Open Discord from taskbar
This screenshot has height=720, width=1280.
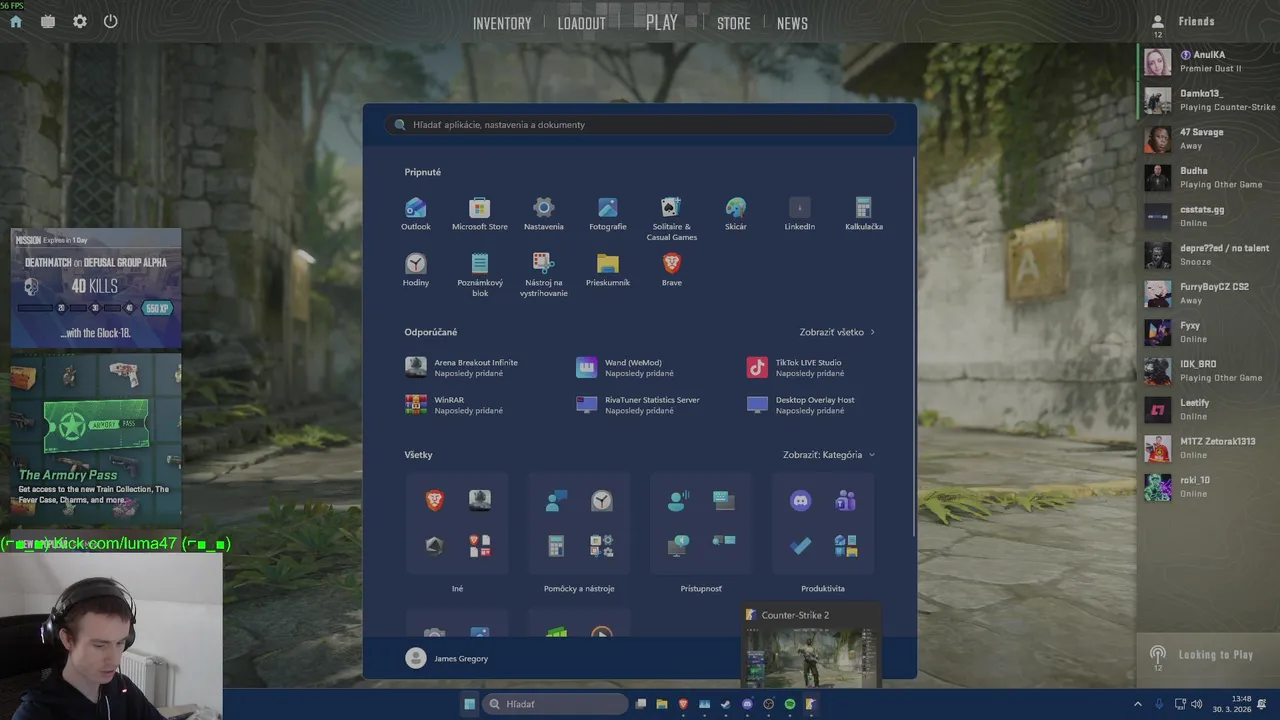(747, 704)
